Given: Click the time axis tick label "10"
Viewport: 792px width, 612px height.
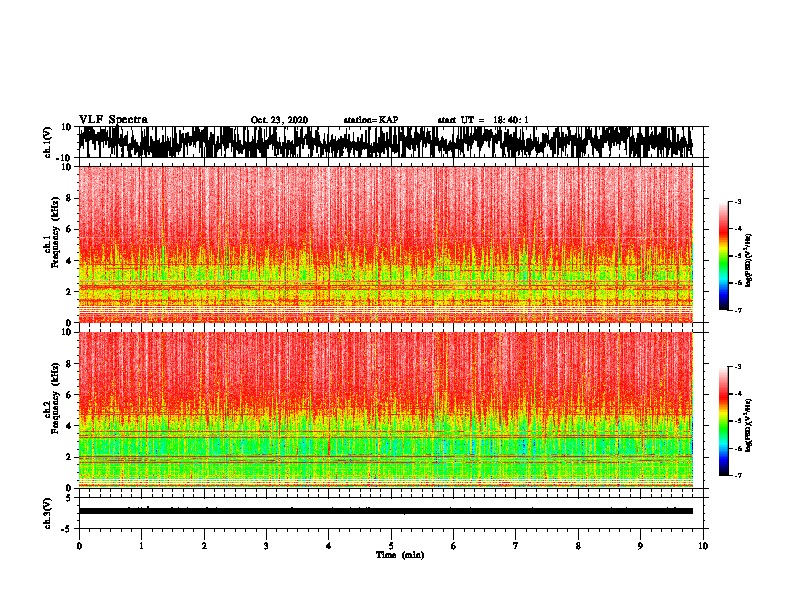Looking at the screenshot, I should tap(703, 546).
